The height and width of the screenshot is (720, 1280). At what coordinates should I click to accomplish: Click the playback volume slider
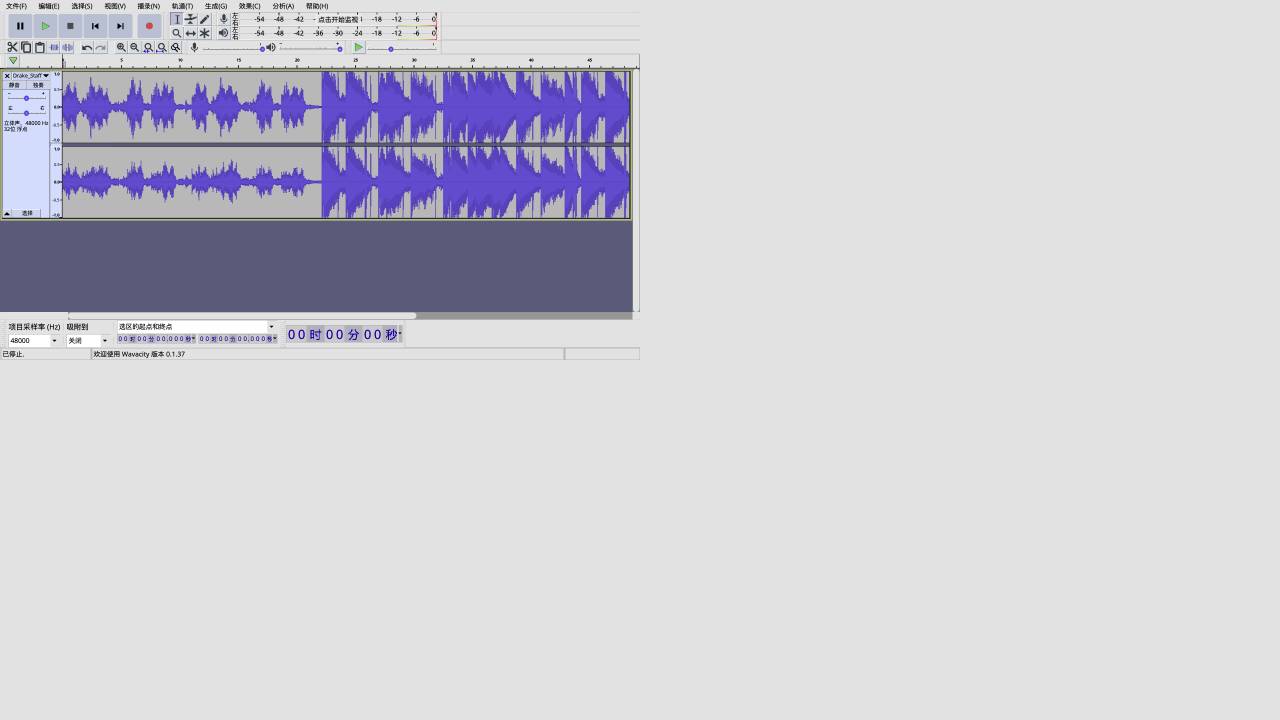coord(310,47)
